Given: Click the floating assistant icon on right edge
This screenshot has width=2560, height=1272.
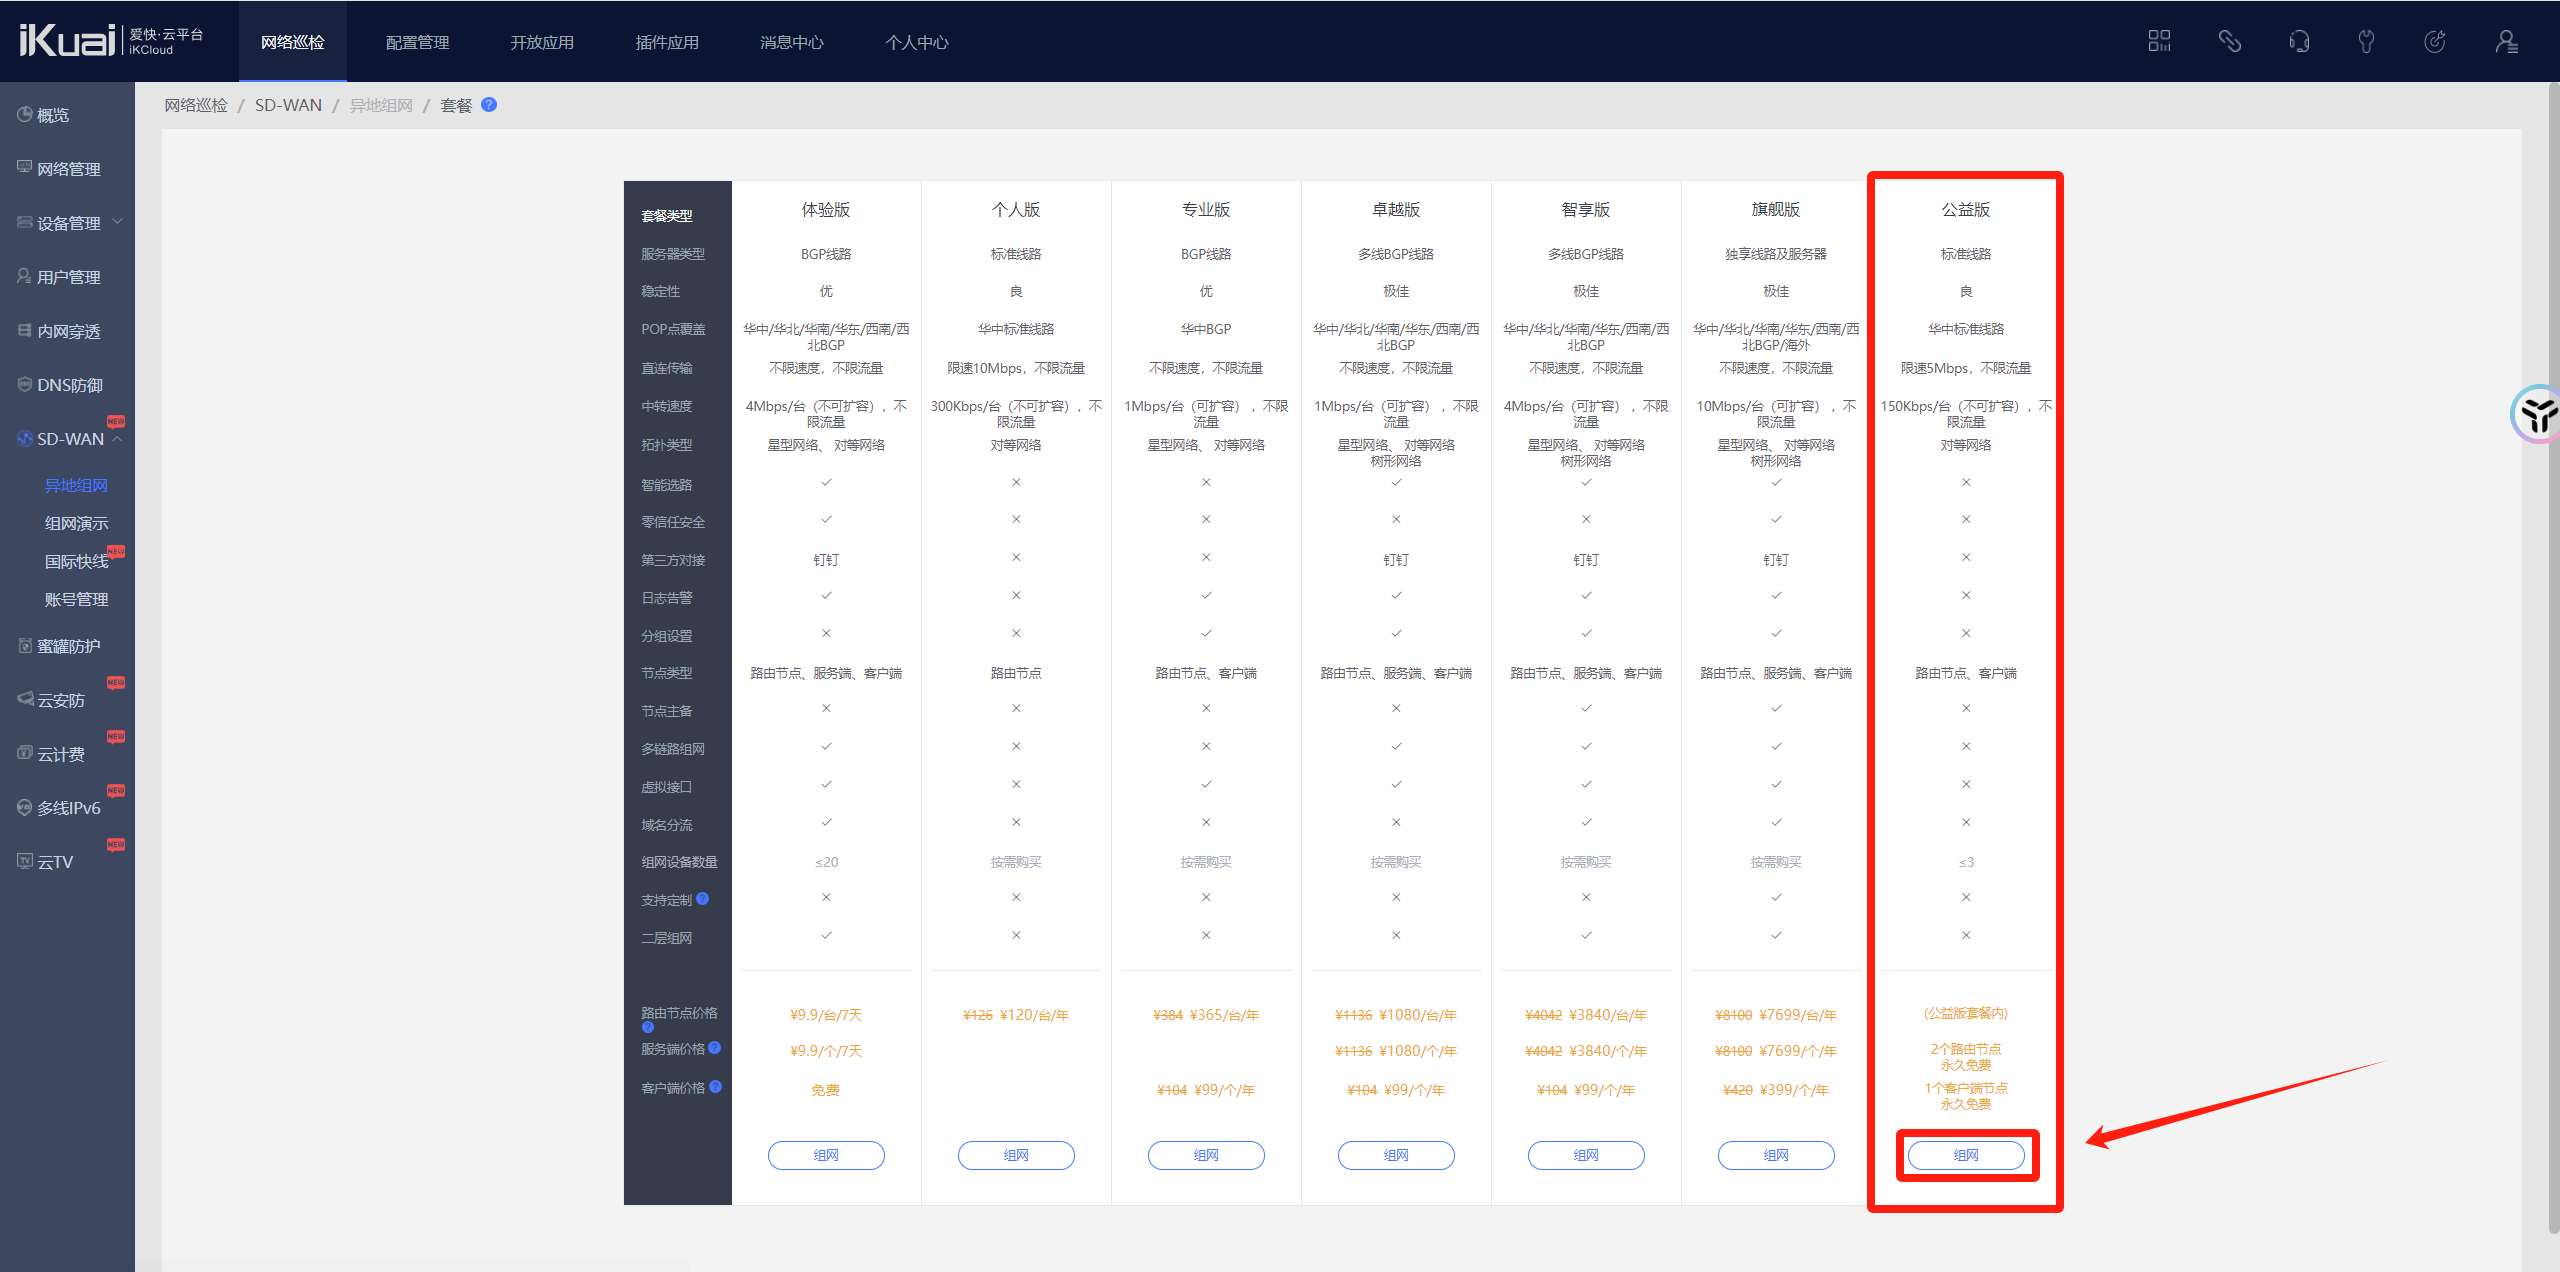Looking at the screenshot, I should click(x=2538, y=413).
